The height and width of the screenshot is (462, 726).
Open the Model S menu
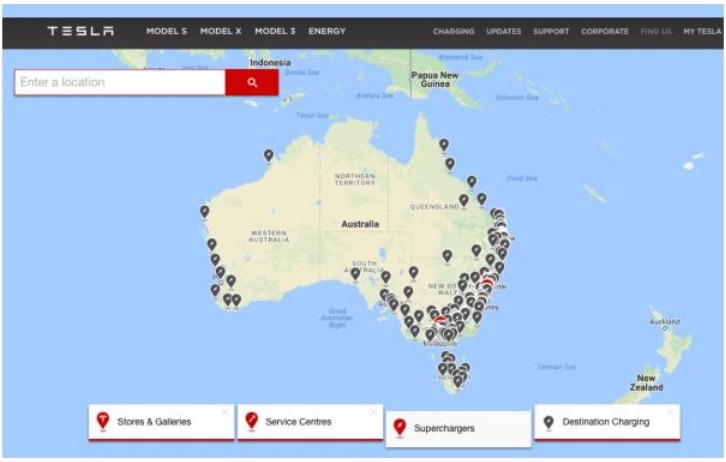[x=167, y=31]
